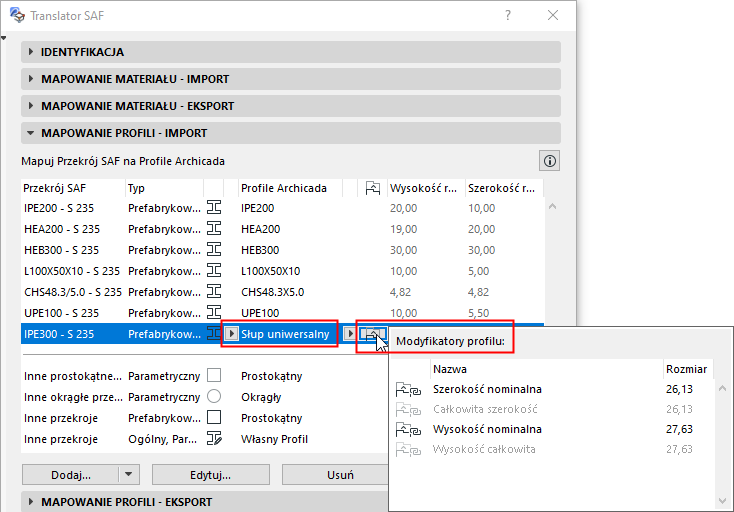
Task: Click the I-beam icon in CHS48.3/5.0 row
Action: tap(214, 292)
